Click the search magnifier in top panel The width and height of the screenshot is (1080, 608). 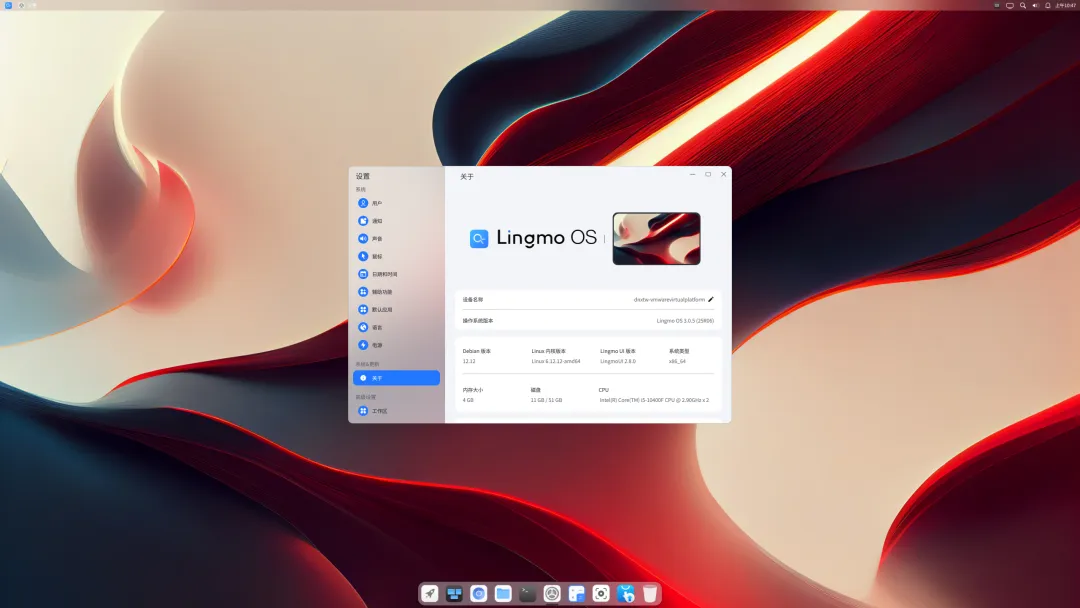point(1023,5)
